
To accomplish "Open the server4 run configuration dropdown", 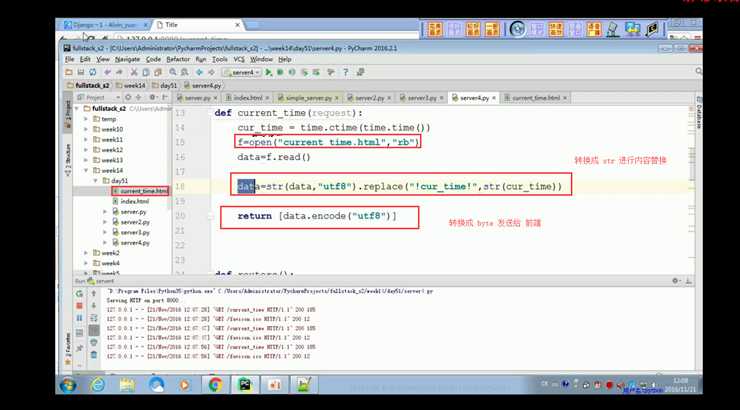I will 242,72.
